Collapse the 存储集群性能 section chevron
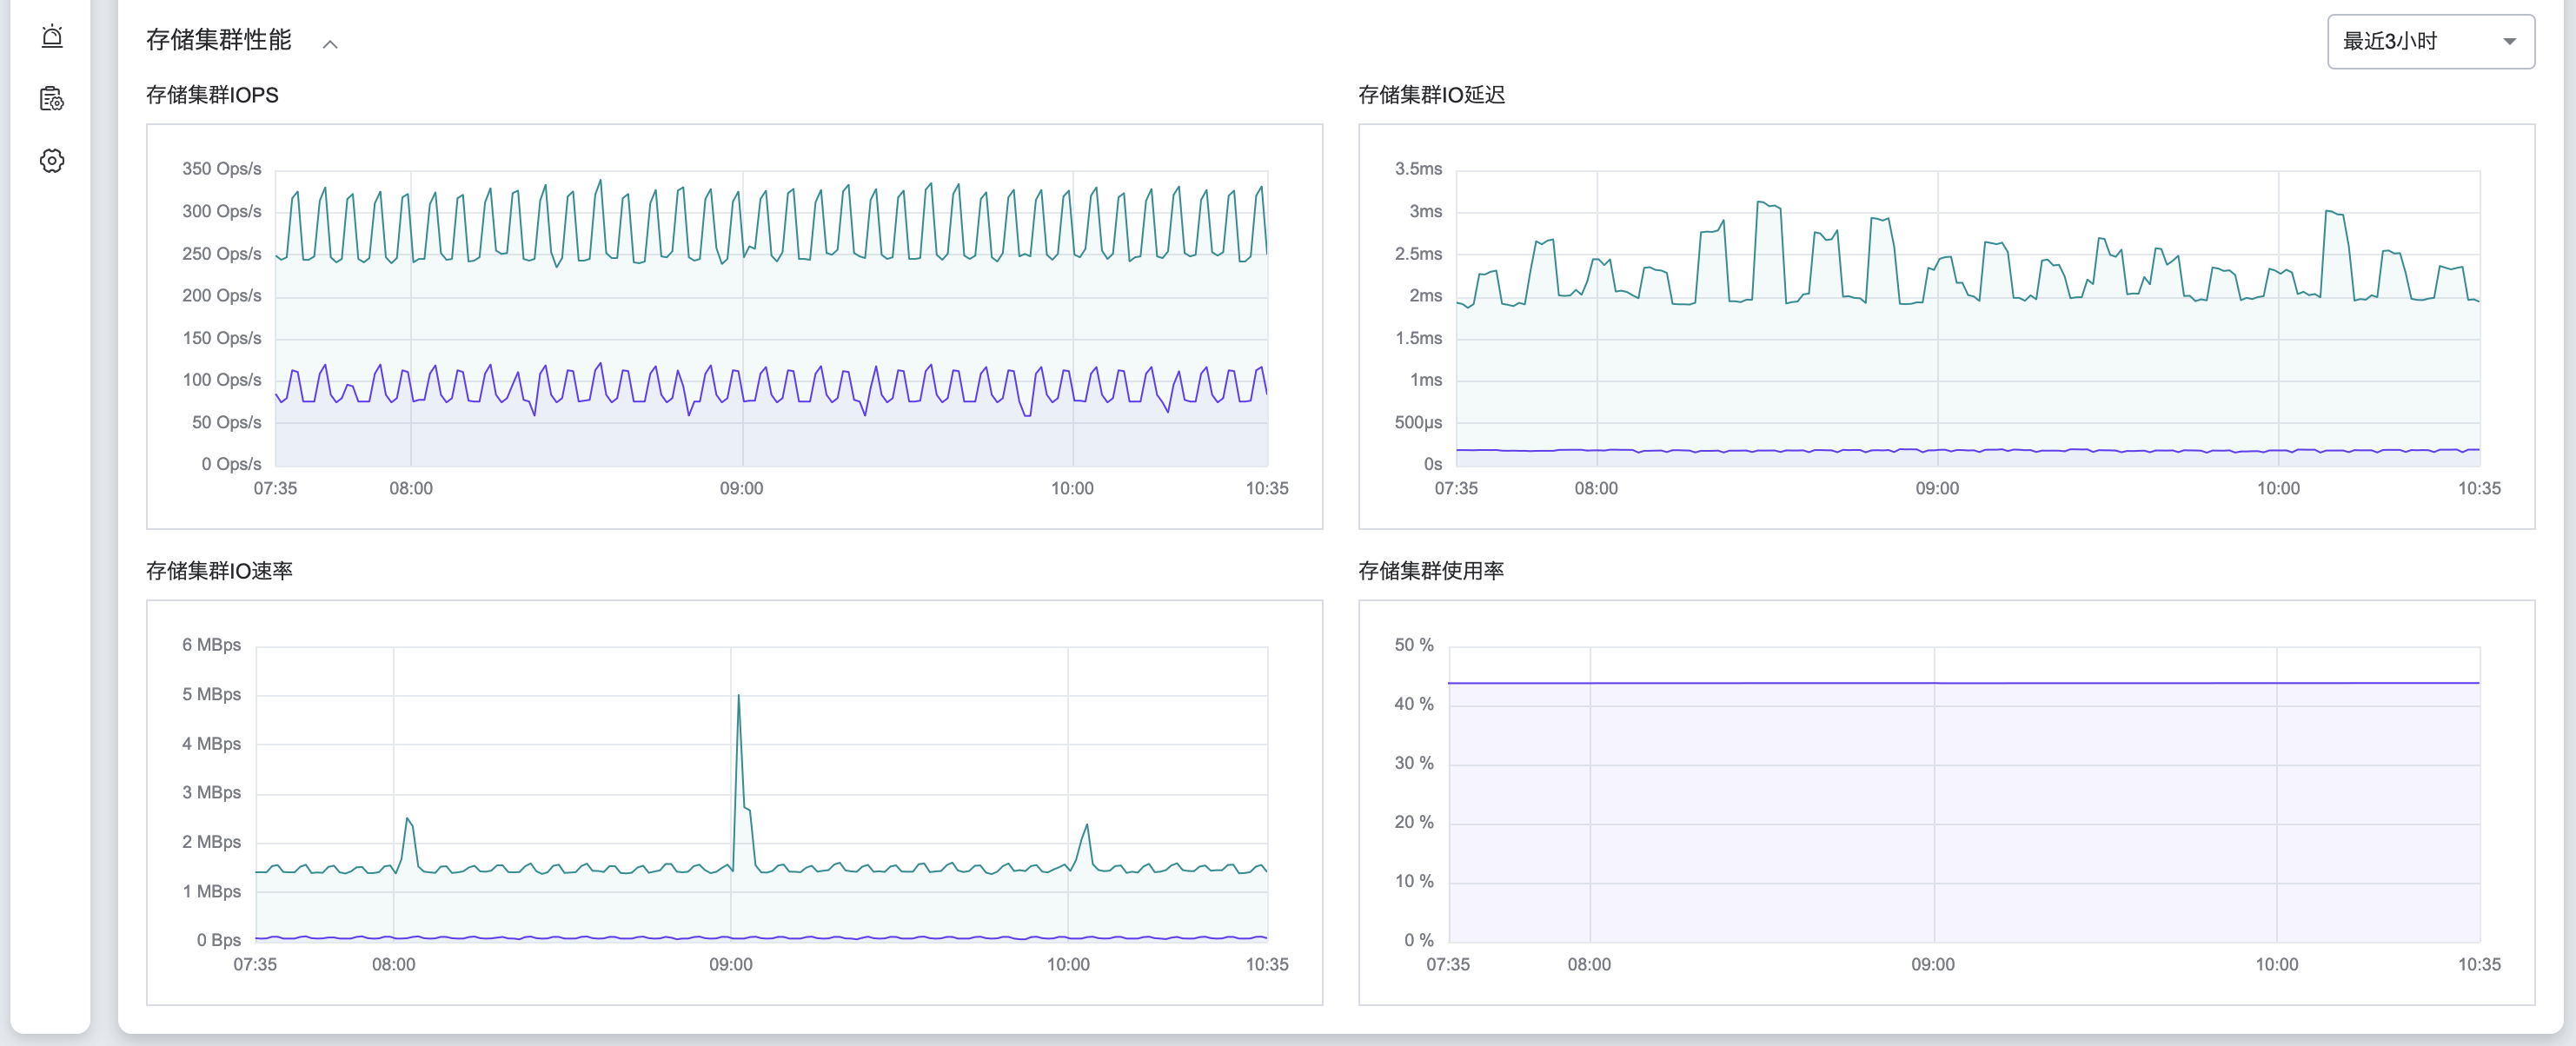Viewport: 2576px width, 1046px height. point(330,43)
